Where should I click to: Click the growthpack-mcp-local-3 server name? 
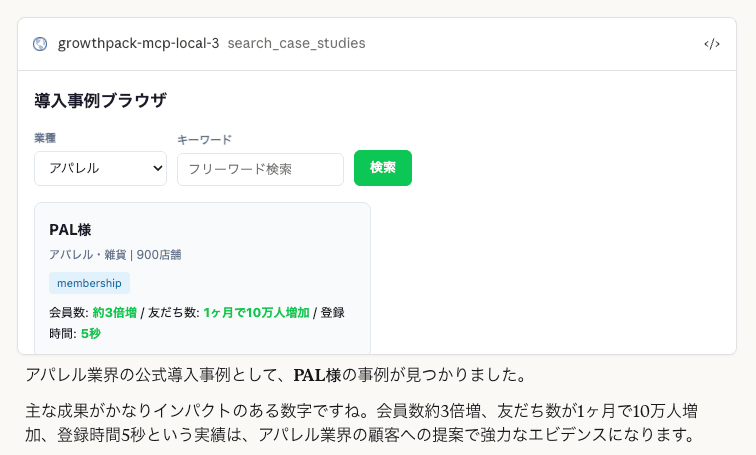(139, 44)
